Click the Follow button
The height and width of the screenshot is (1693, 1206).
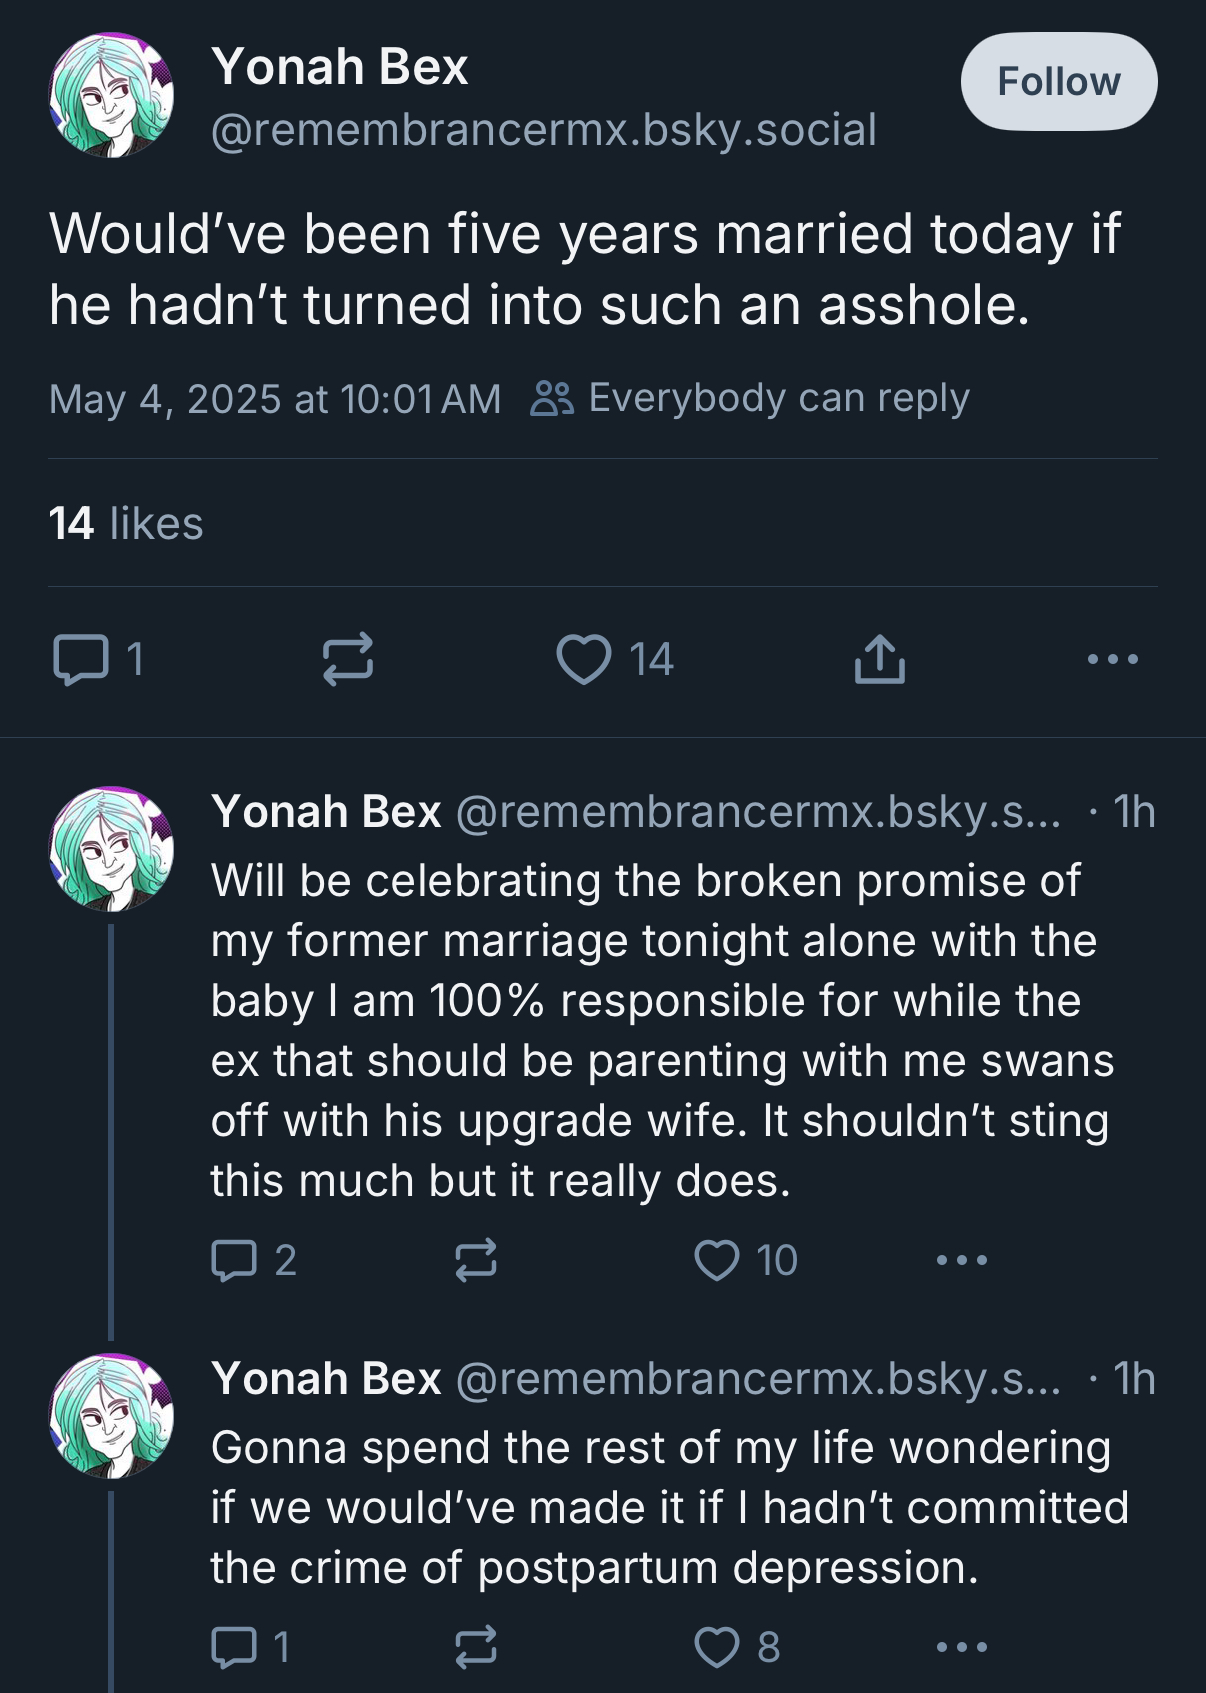(x=1059, y=82)
